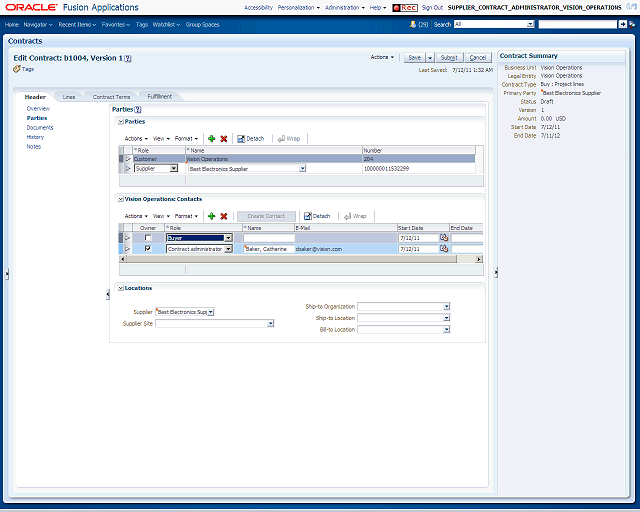640x512 pixels.
Task: Click the Home link
Action: pos(12,24)
